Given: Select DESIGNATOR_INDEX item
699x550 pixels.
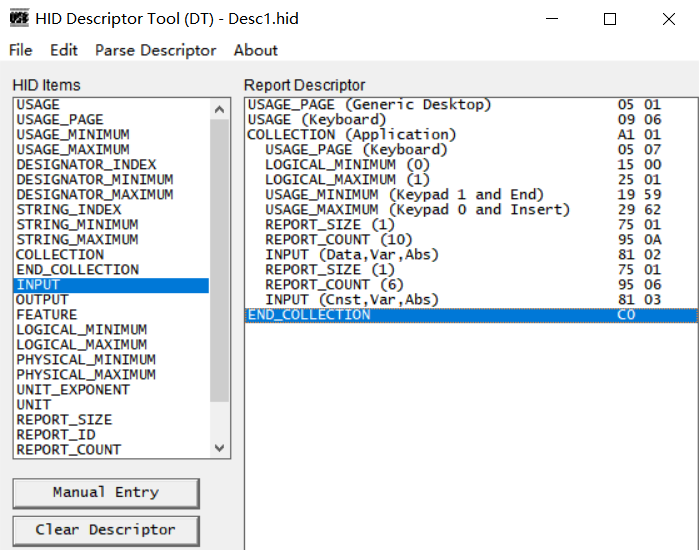Looking at the screenshot, I should pos(111,164).
